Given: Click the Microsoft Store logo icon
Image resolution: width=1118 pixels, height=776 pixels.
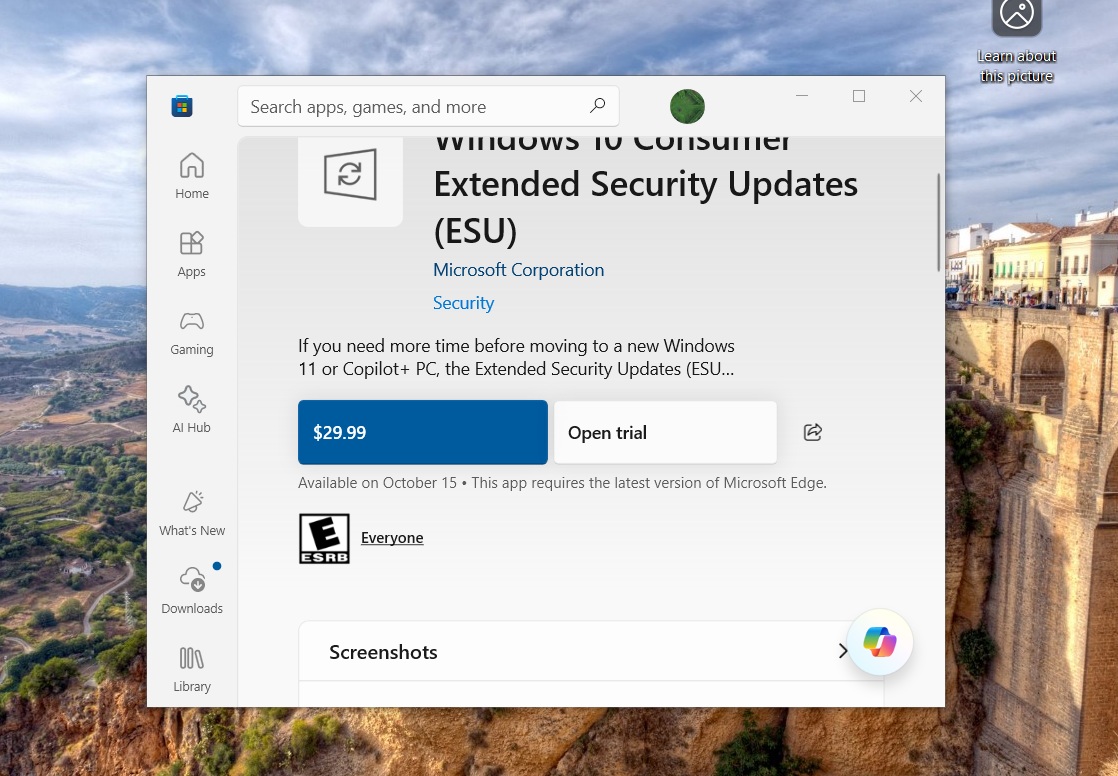Looking at the screenshot, I should 182,106.
